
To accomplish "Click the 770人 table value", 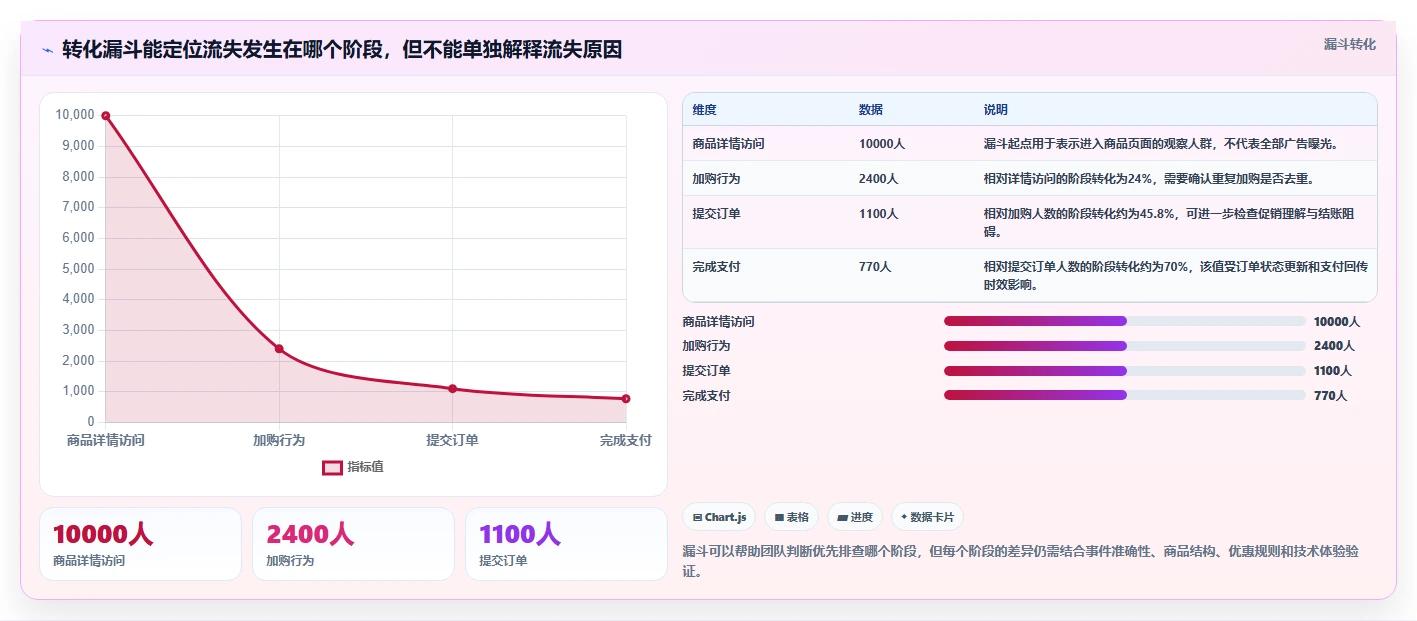I will tap(874, 267).
